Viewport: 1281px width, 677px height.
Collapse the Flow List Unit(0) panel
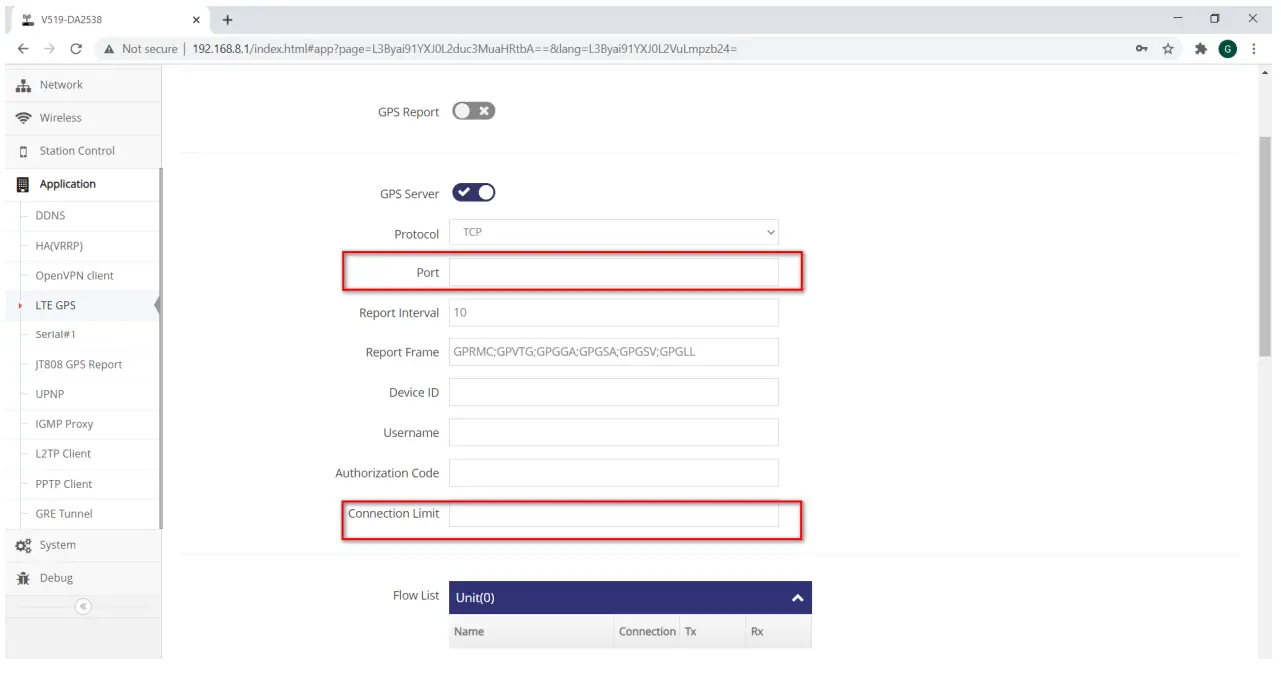797,598
